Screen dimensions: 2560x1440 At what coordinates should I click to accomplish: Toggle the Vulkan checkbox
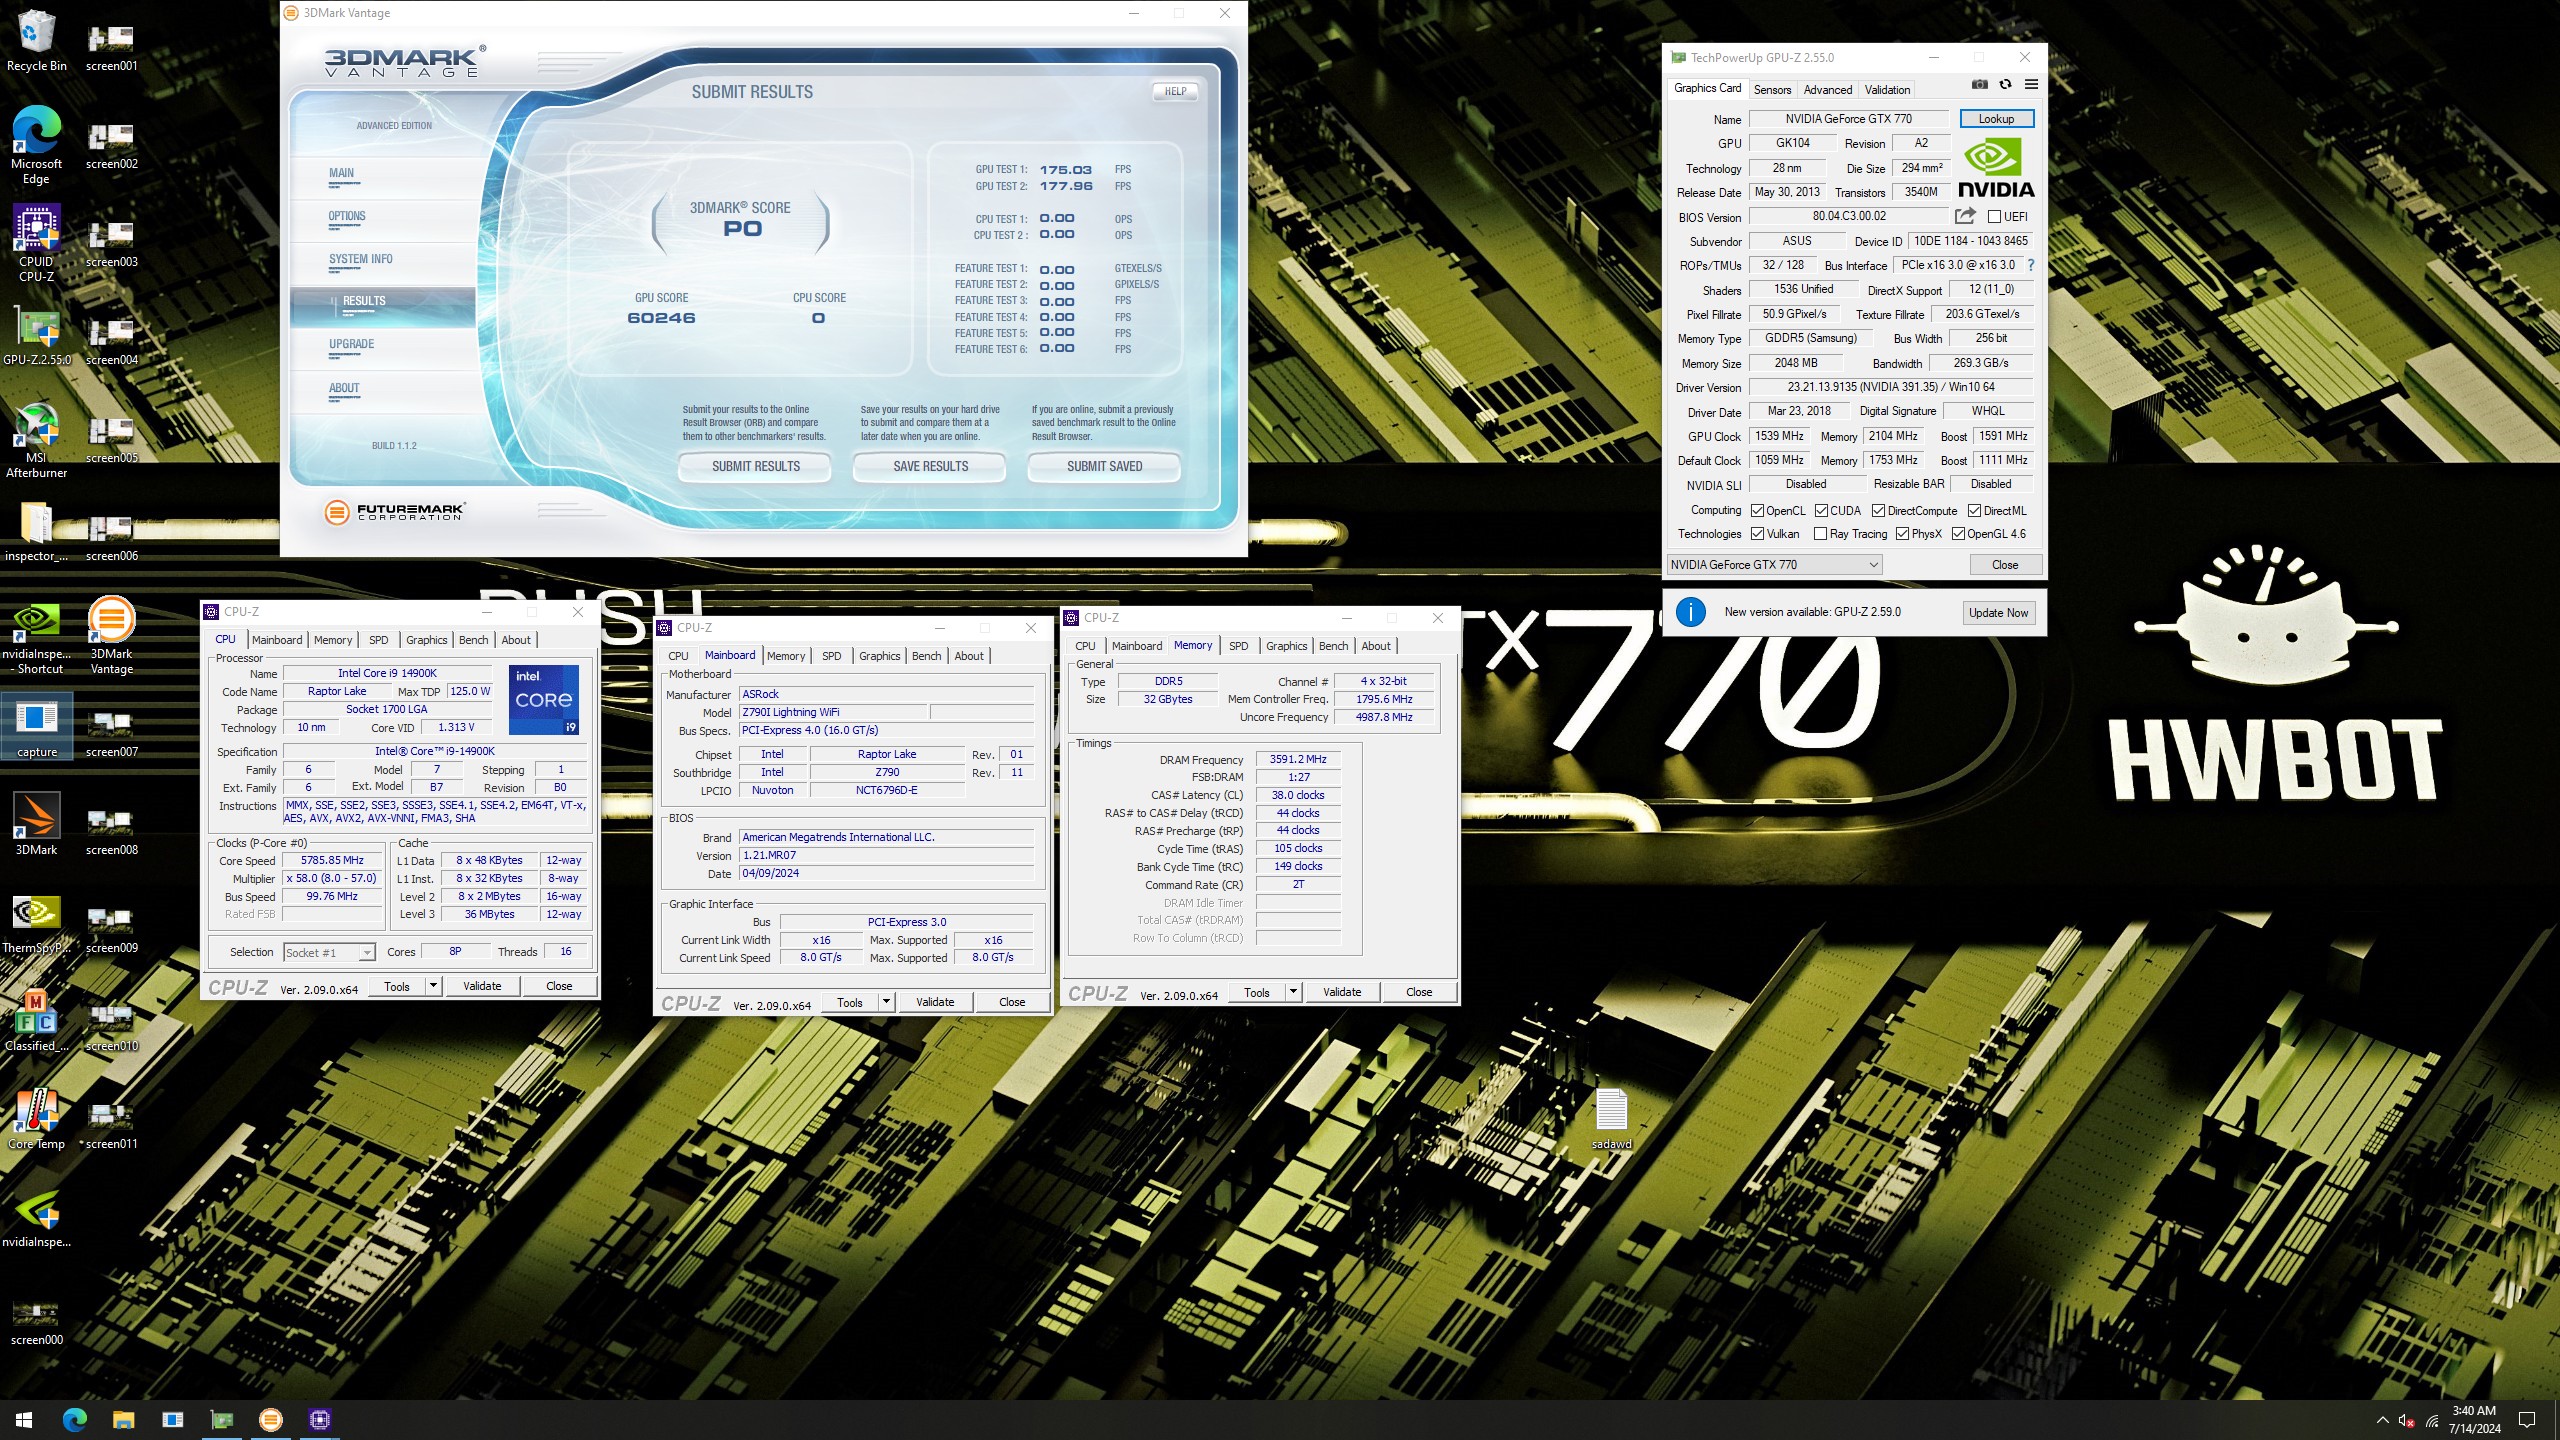1757,534
